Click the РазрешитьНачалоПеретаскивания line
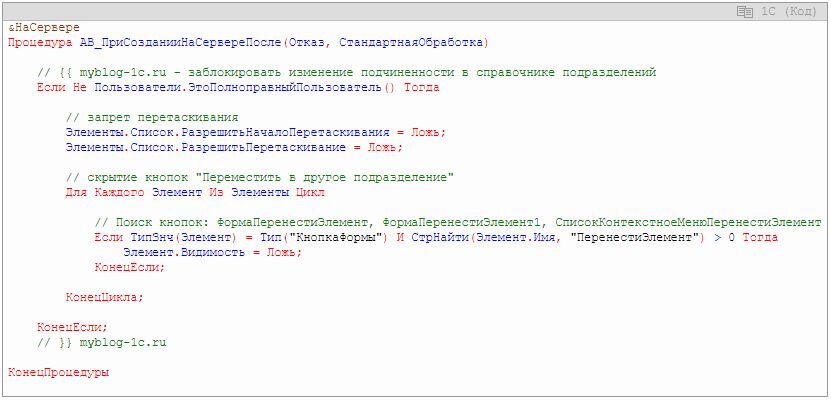831x401 pixels. (x=256, y=133)
